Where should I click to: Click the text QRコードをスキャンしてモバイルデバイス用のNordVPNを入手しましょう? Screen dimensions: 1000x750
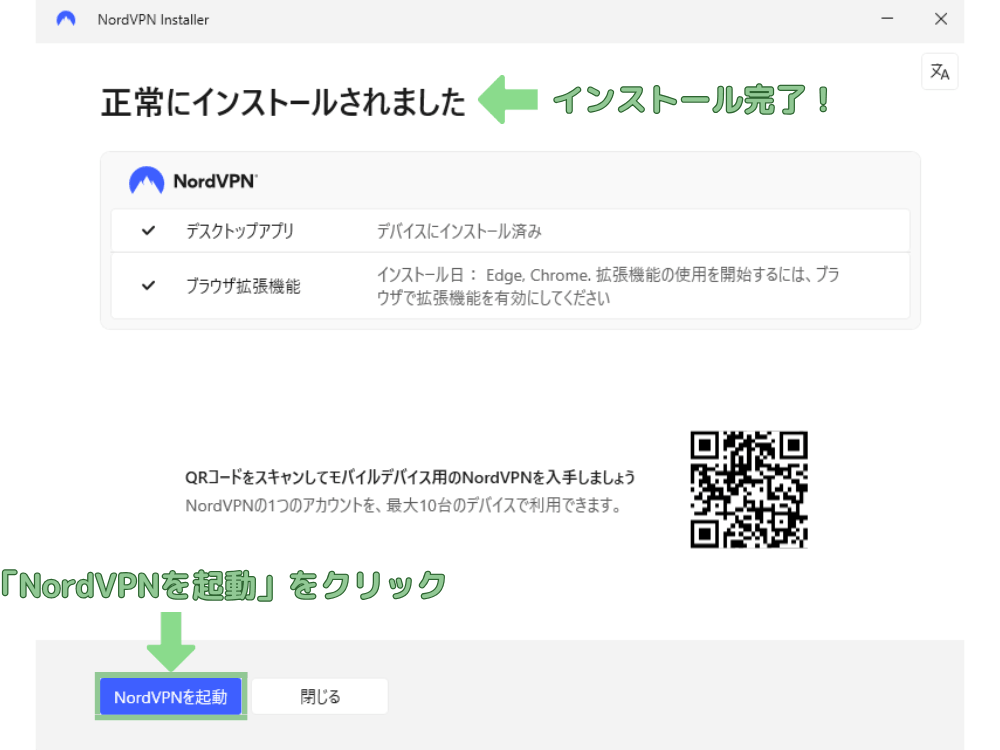410,477
